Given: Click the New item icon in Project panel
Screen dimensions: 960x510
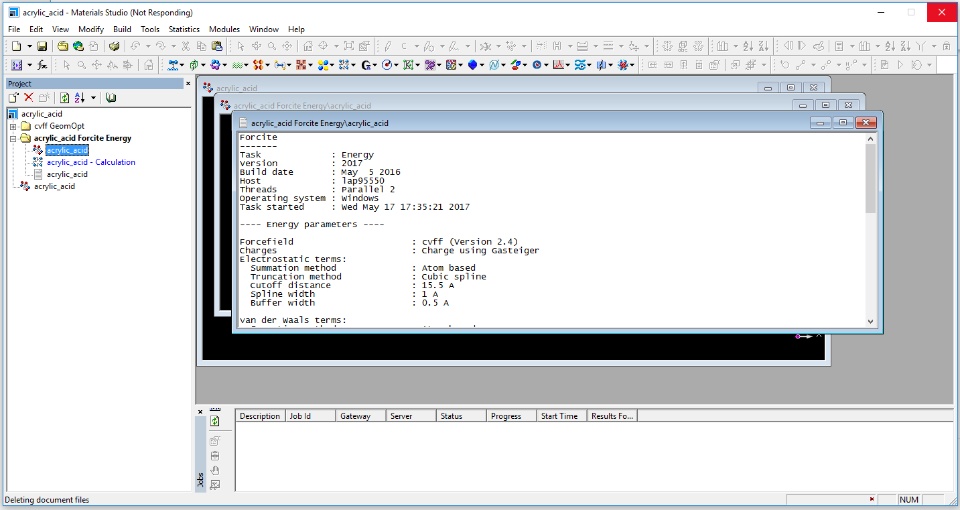Looking at the screenshot, I should pos(13,98).
